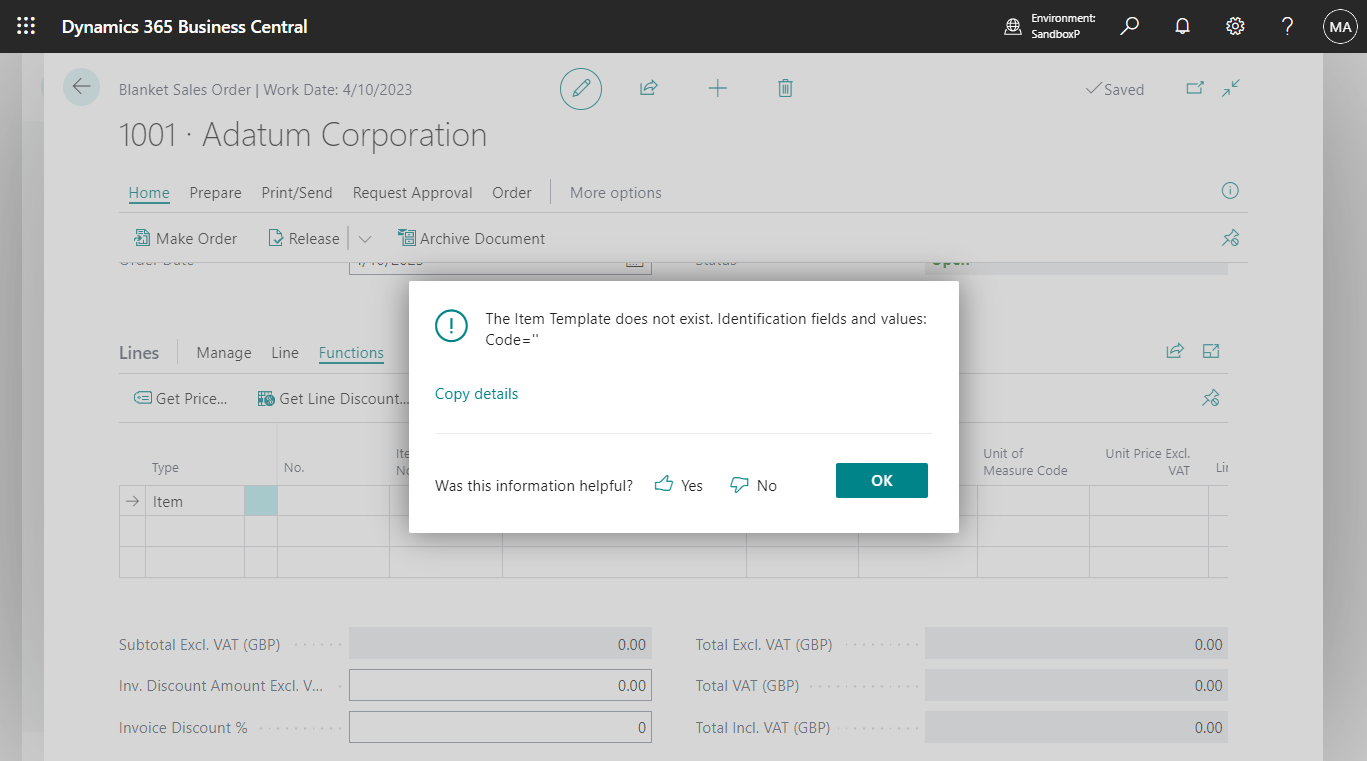The width and height of the screenshot is (1367, 761).
Task: Click the trash delete icon
Action: (785, 88)
